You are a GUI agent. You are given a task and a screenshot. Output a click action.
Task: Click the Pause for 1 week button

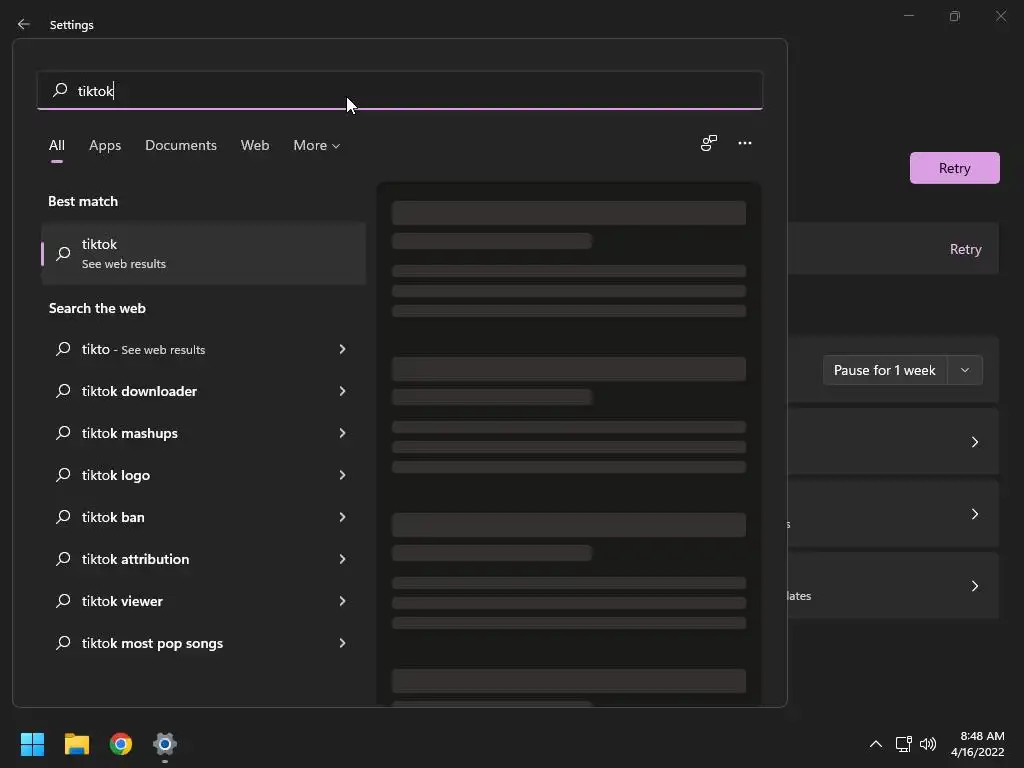pos(885,370)
